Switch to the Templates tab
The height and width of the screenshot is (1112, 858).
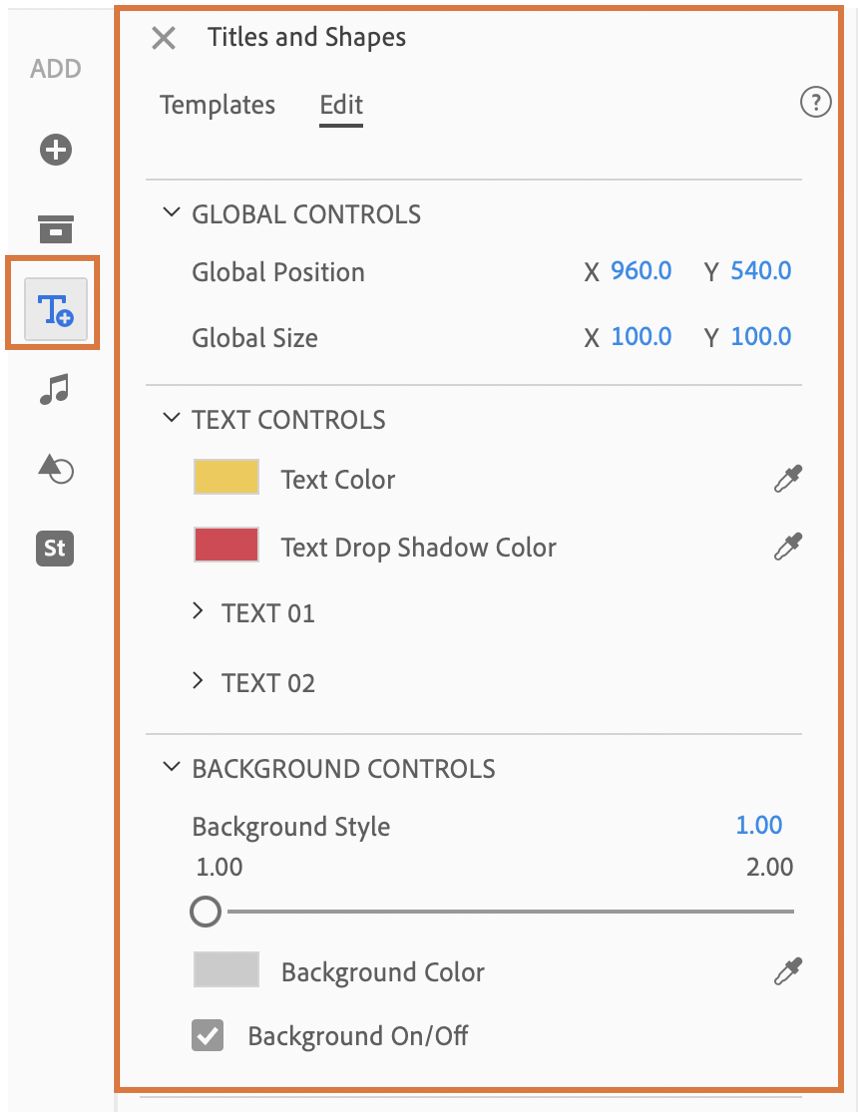[x=217, y=105]
